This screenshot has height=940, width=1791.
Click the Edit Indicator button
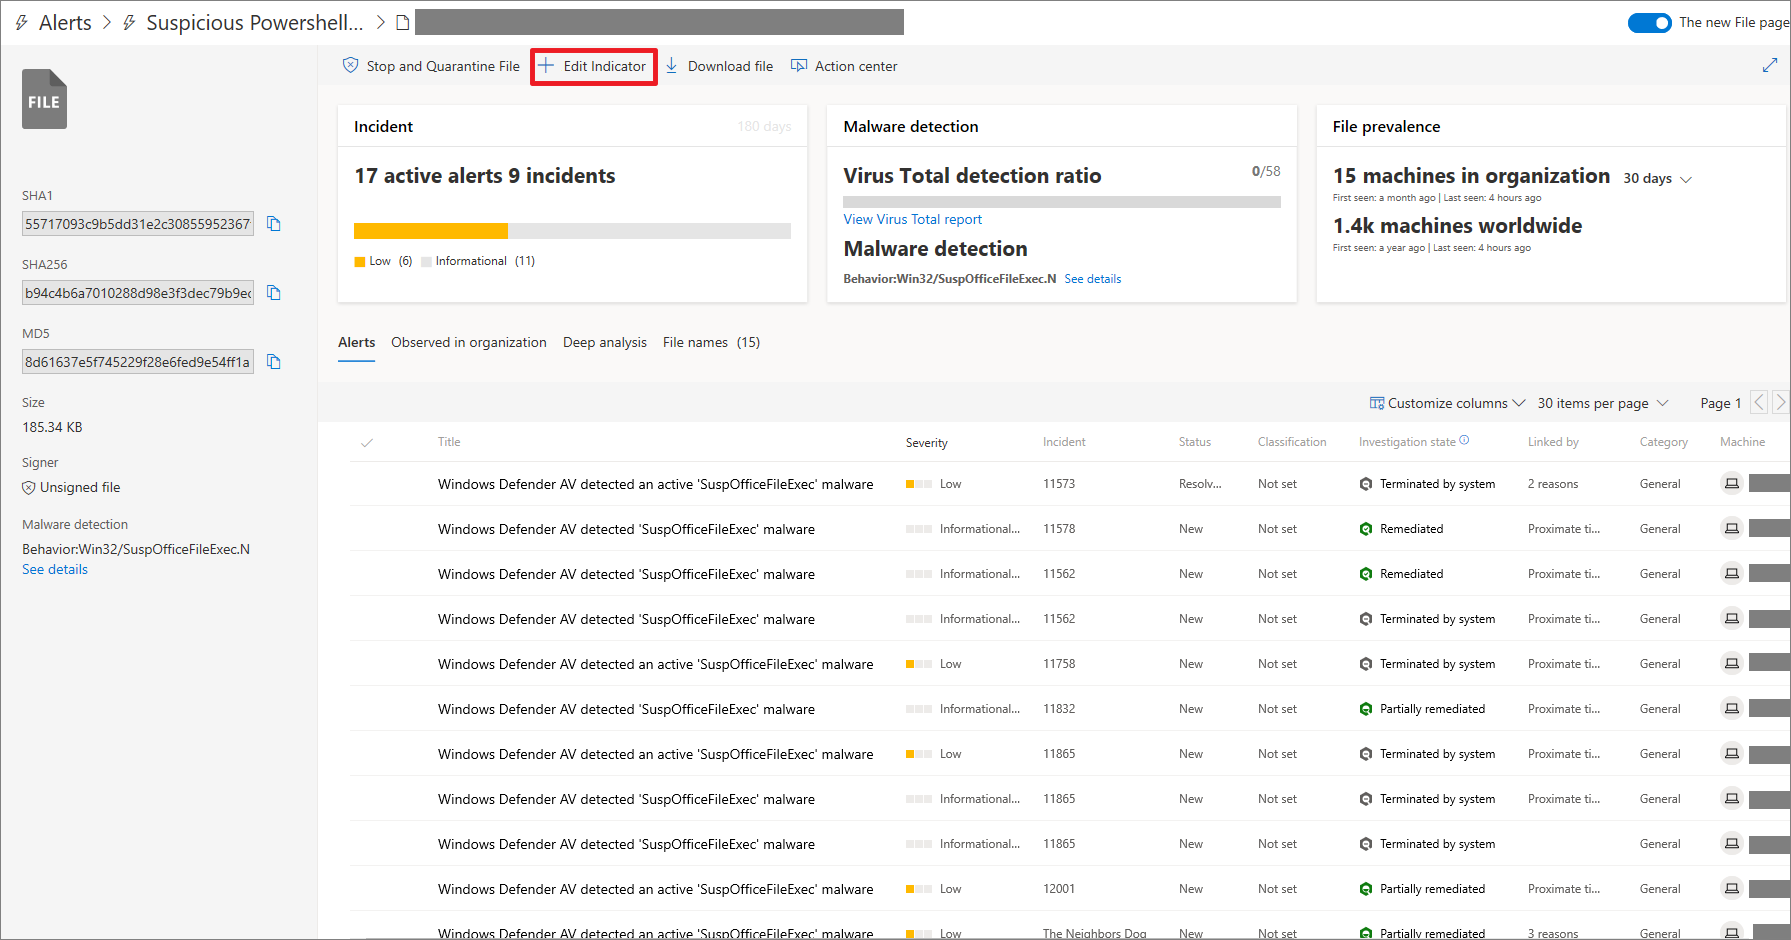594,66
